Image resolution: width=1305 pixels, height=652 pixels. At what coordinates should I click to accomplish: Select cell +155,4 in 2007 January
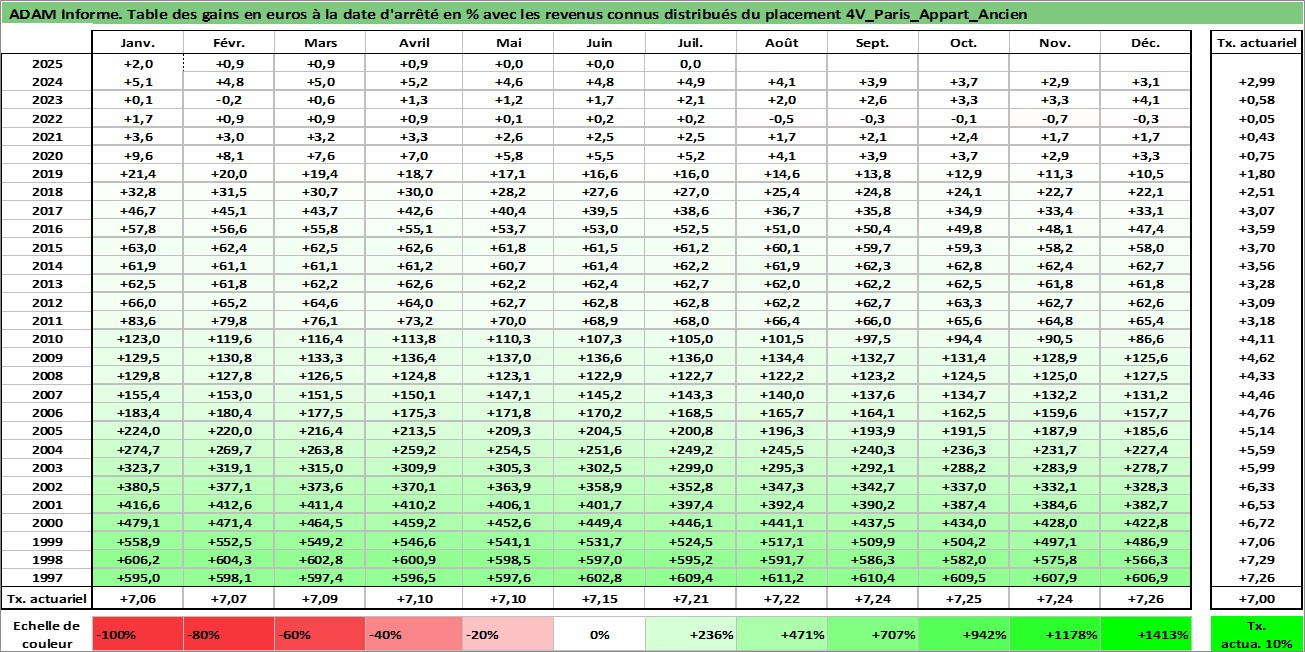click(138, 394)
